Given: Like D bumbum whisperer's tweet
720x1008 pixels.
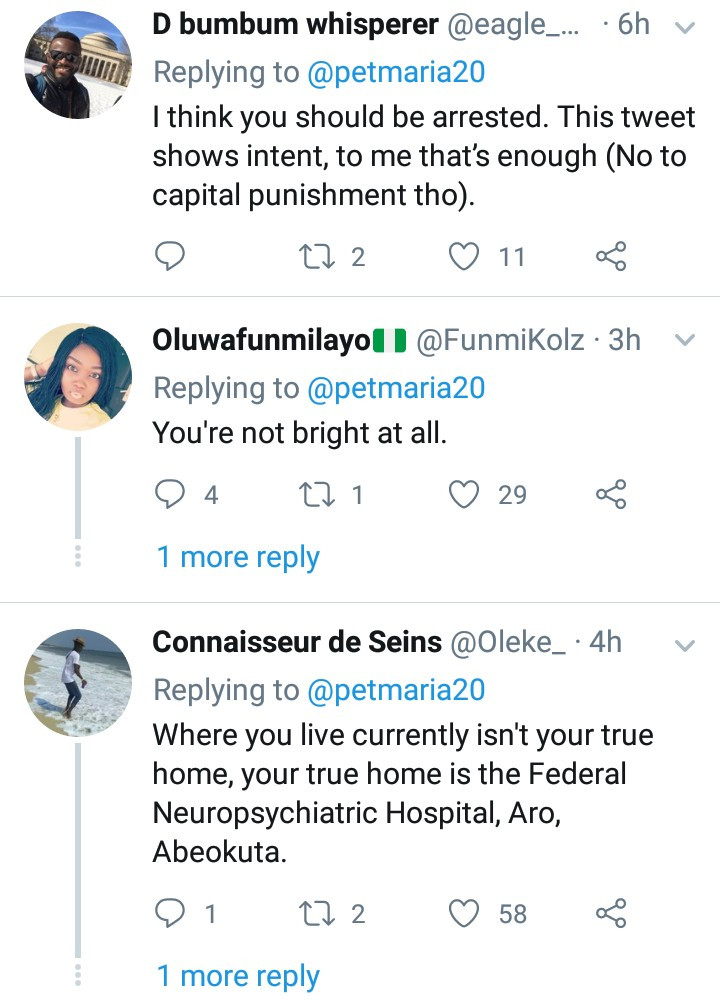Looking at the screenshot, I should (463, 257).
